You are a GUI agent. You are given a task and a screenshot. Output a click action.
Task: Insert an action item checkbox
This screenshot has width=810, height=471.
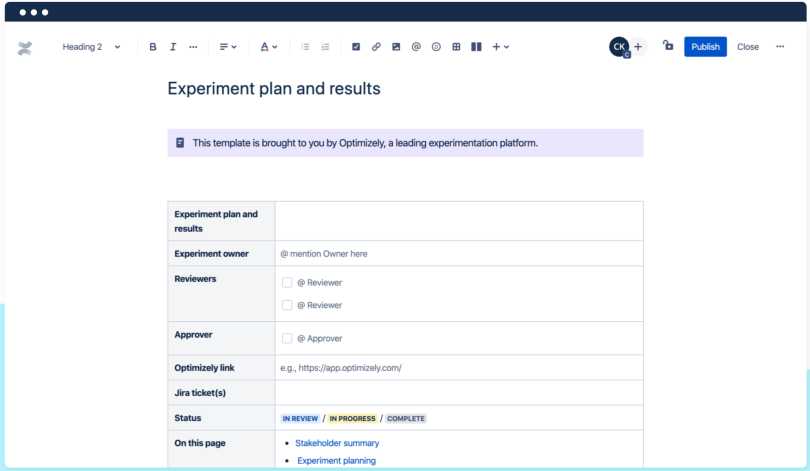pyautogui.click(x=356, y=47)
